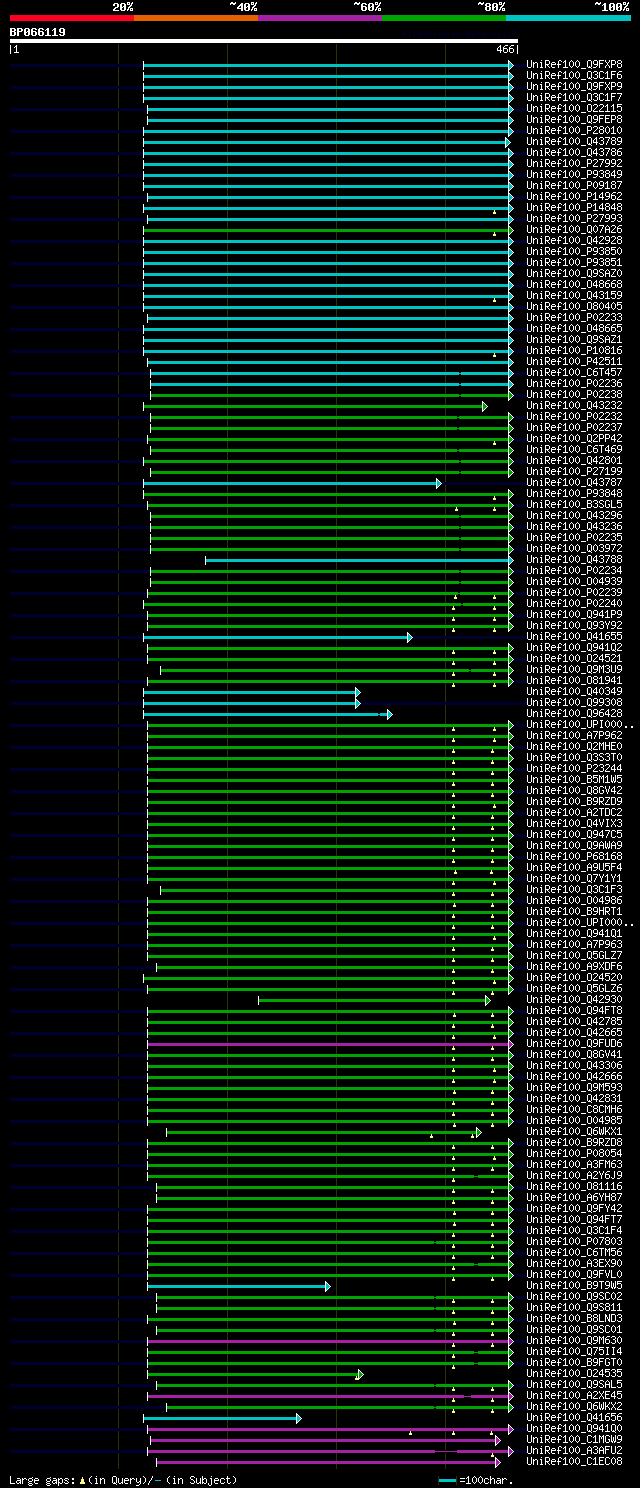Select hit UniRef100_Q9FY42
The width and height of the screenshot is (640, 1488).
click(574, 1209)
